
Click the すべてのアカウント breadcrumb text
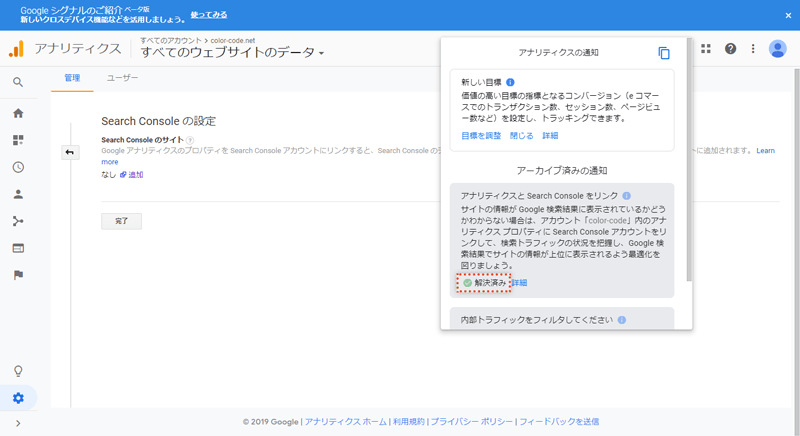click(x=171, y=40)
